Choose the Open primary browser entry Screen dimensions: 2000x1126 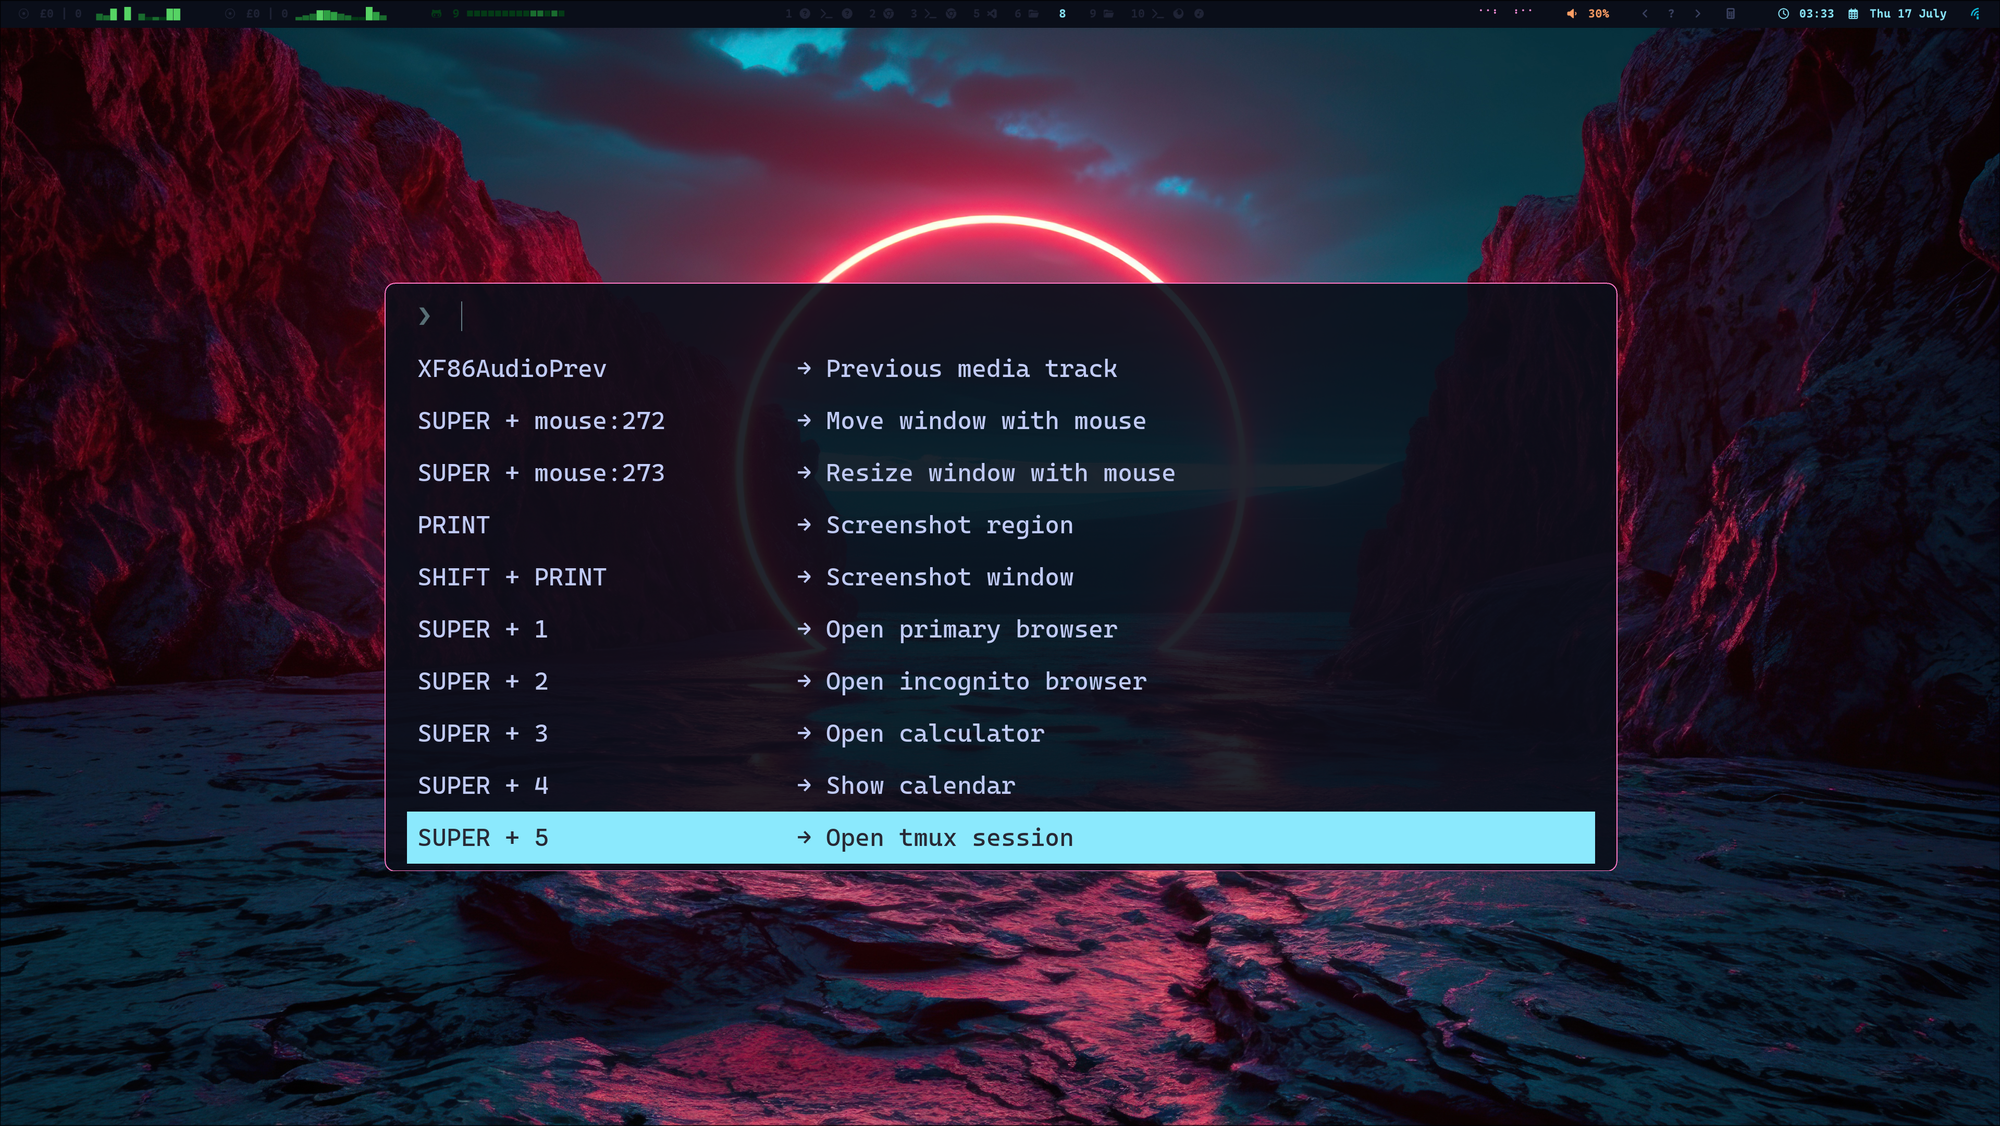tap(1000, 629)
